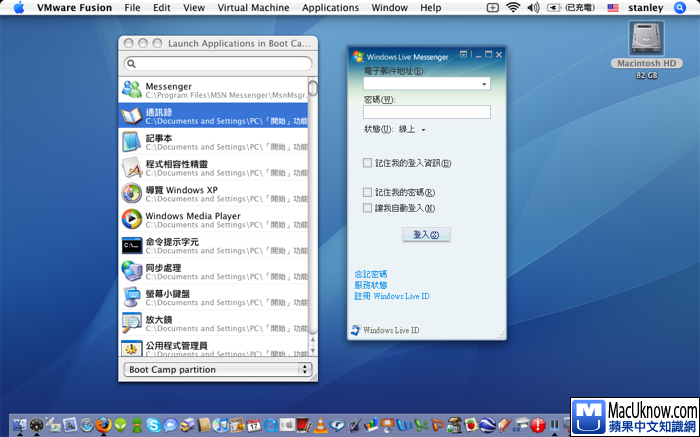Check the 讓我自動登入 checkbox
The width and height of the screenshot is (700, 437).
(x=368, y=208)
